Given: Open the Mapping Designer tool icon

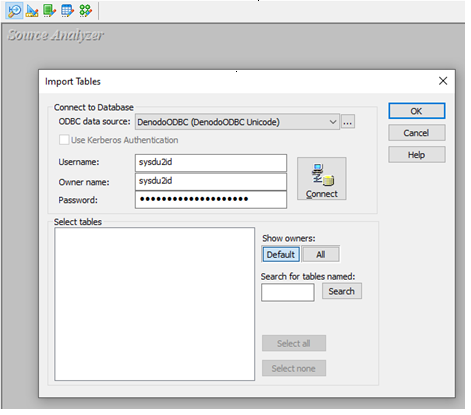Looking at the screenshot, I should (x=85, y=11).
